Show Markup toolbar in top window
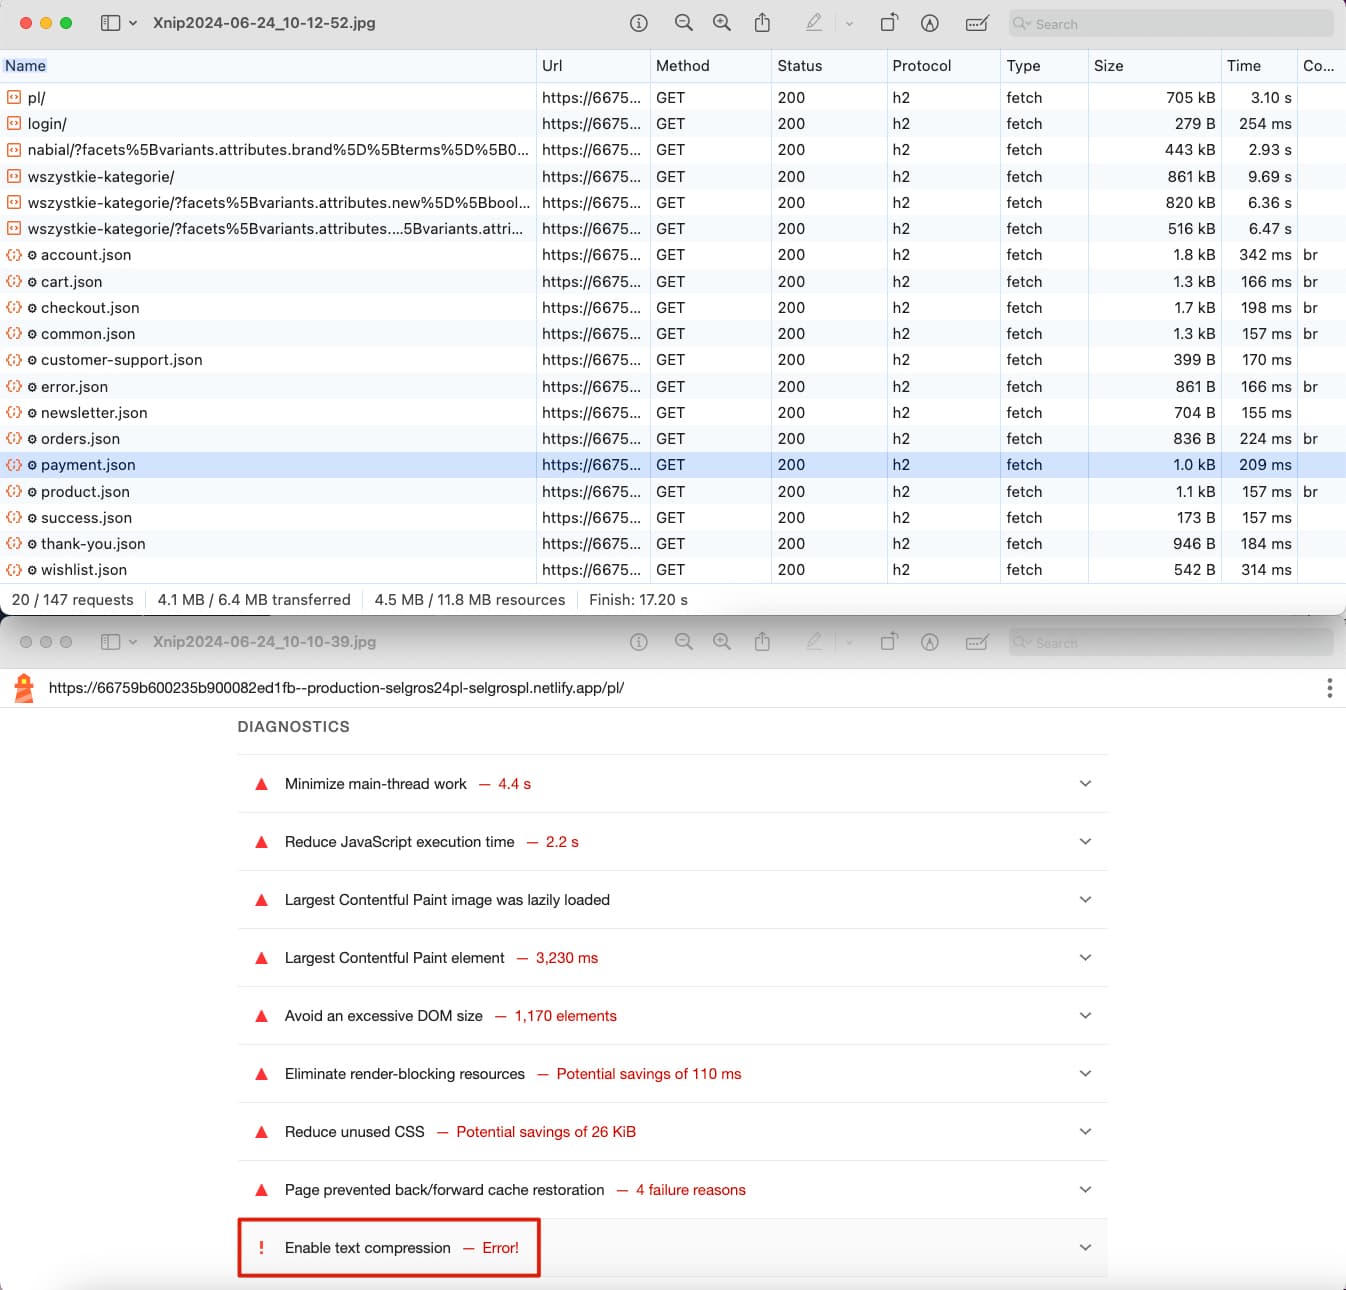Screen dimensions: 1346x1290 tap(930, 23)
